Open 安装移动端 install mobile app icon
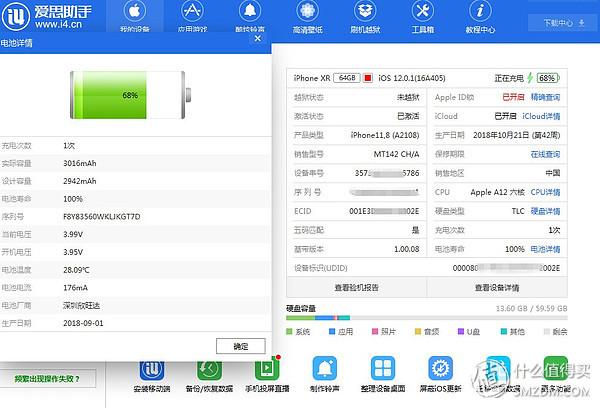600x408 pixels. 152,376
